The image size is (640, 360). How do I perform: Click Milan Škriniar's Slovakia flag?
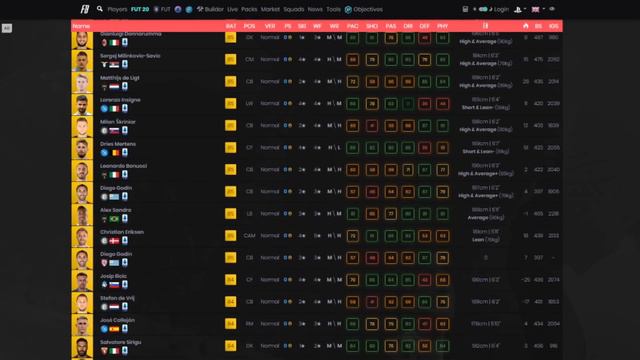[115, 131]
